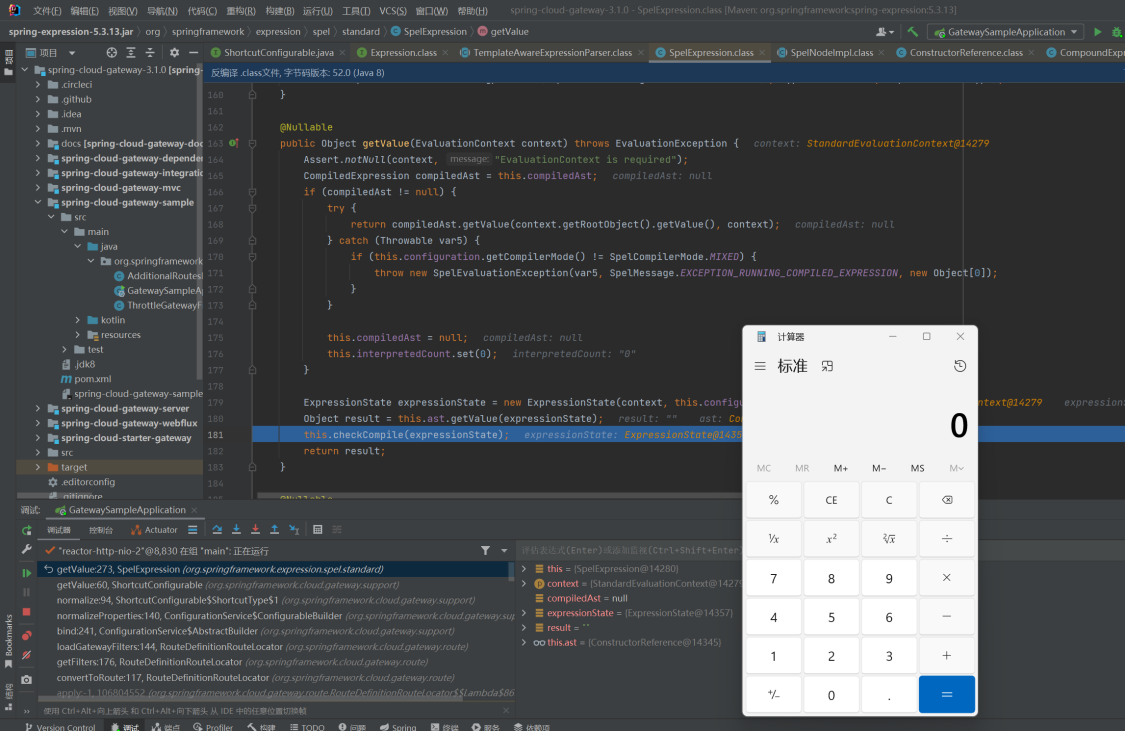Expand spring-cloud-gateway-server module
This screenshot has width=1125, height=731.
38,408
